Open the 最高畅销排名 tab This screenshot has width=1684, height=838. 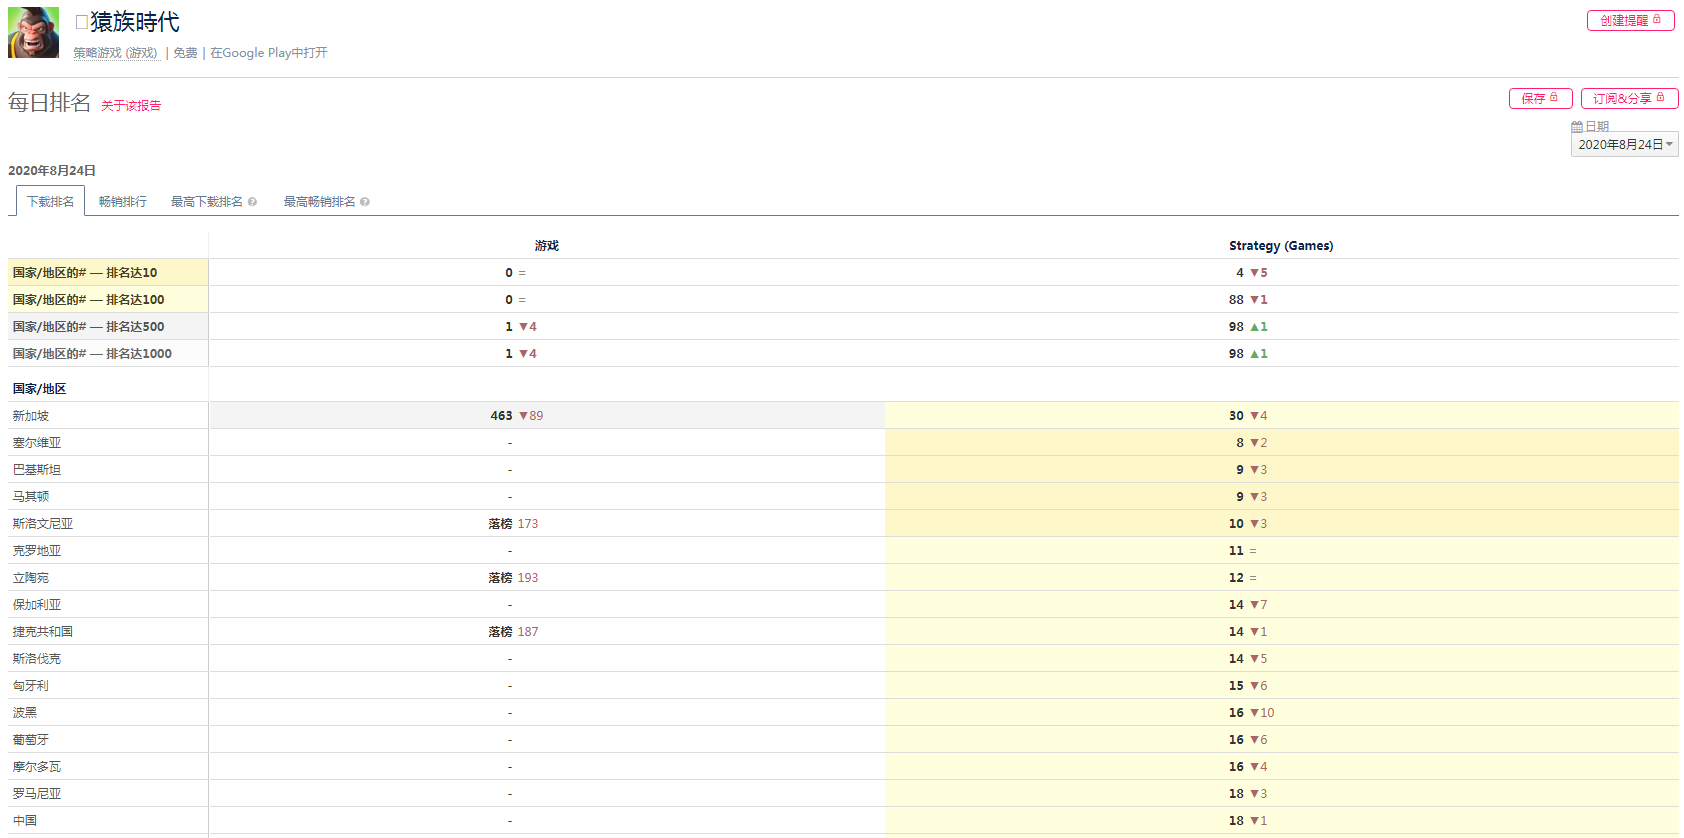(319, 202)
